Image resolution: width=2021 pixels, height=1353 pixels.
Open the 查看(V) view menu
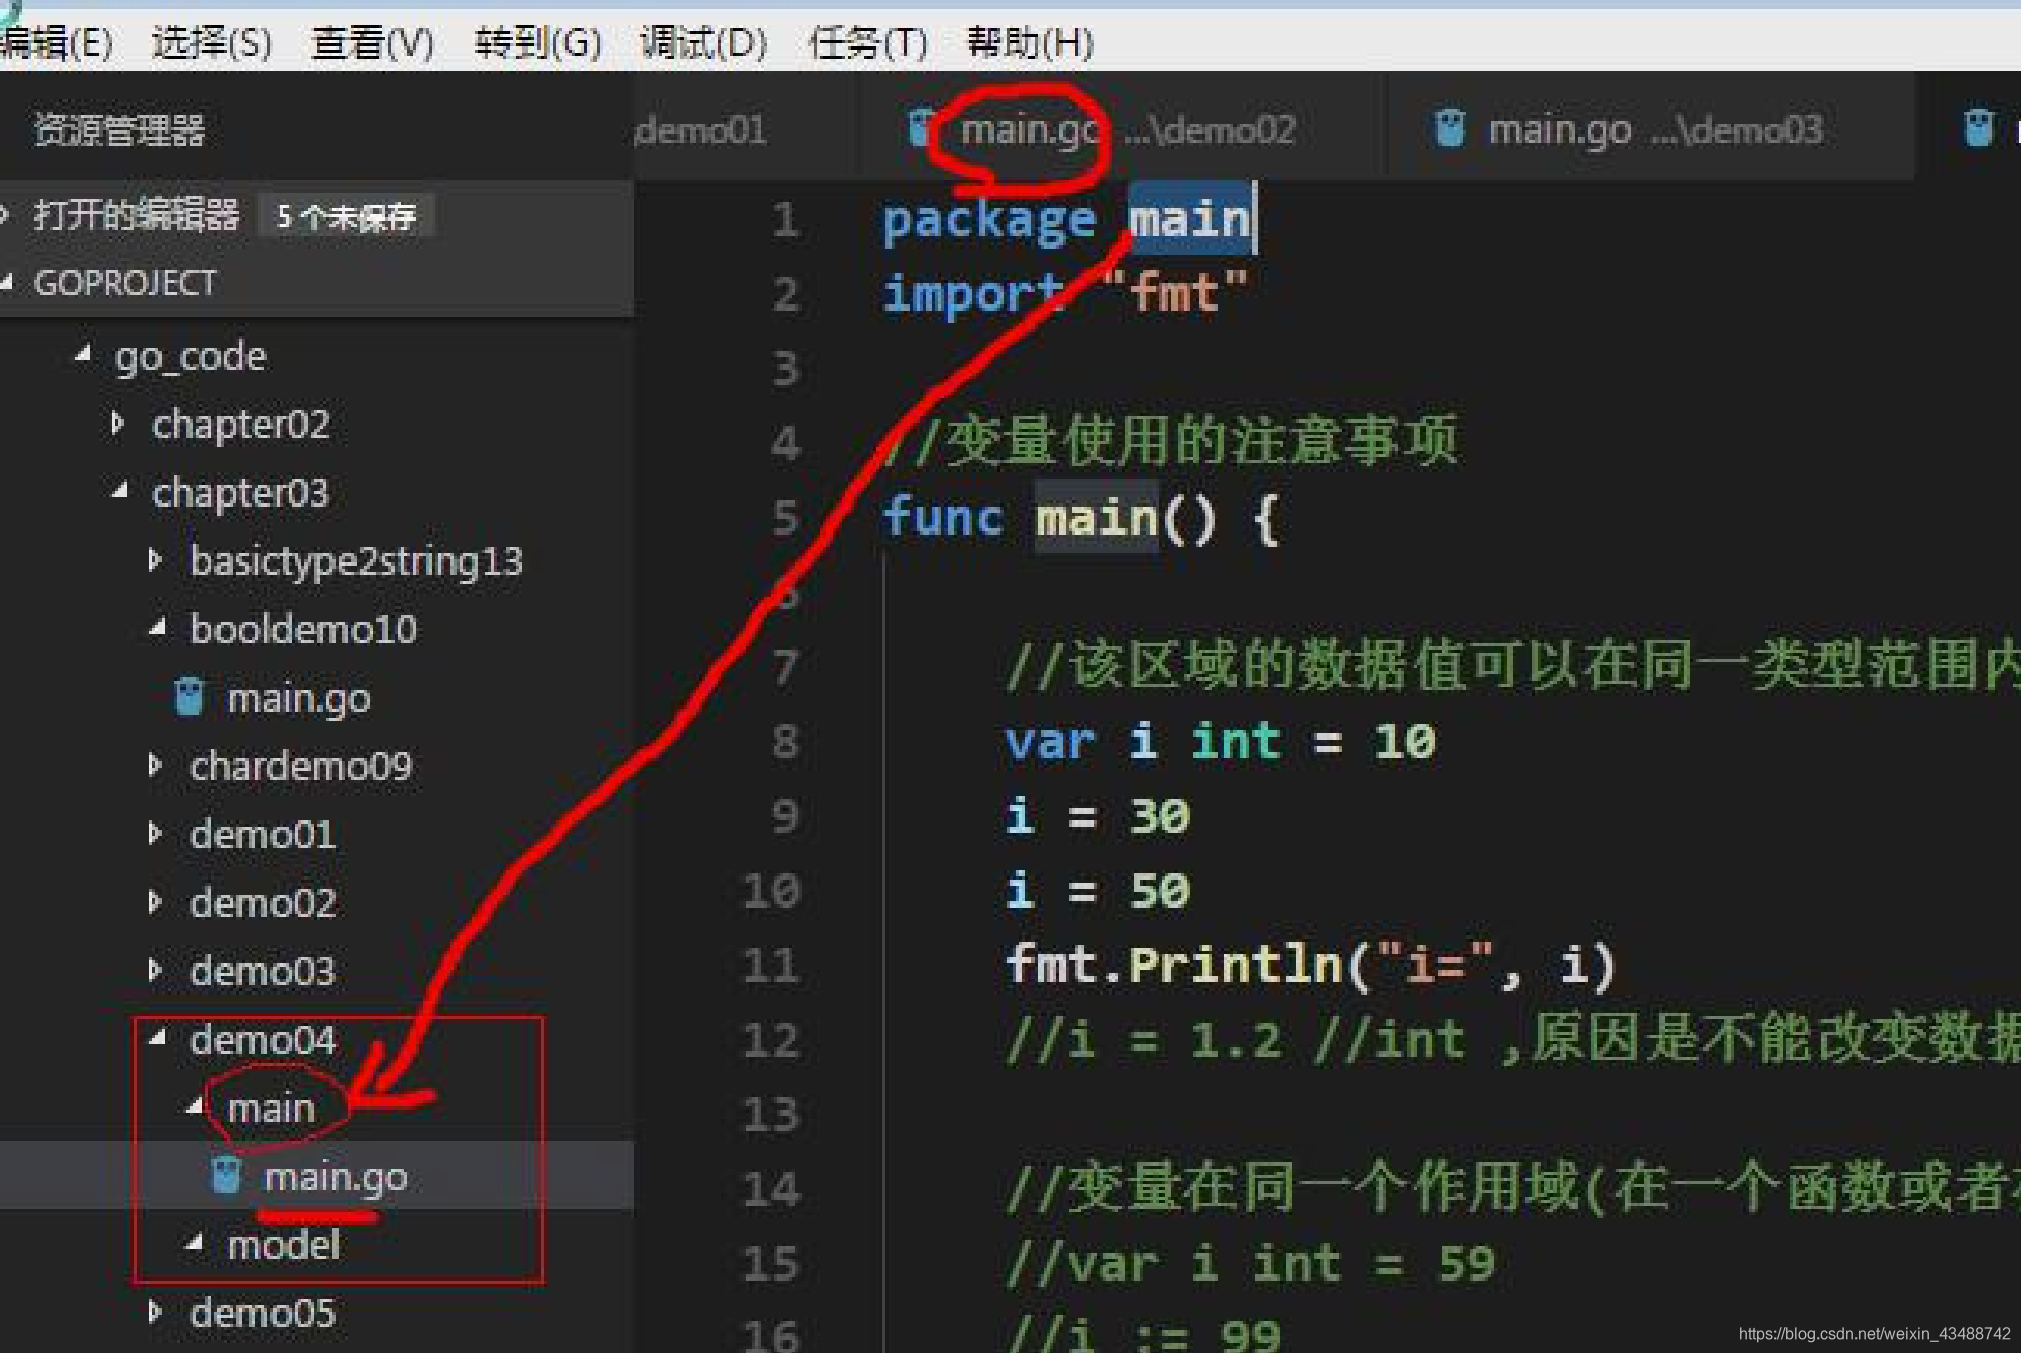372,43
